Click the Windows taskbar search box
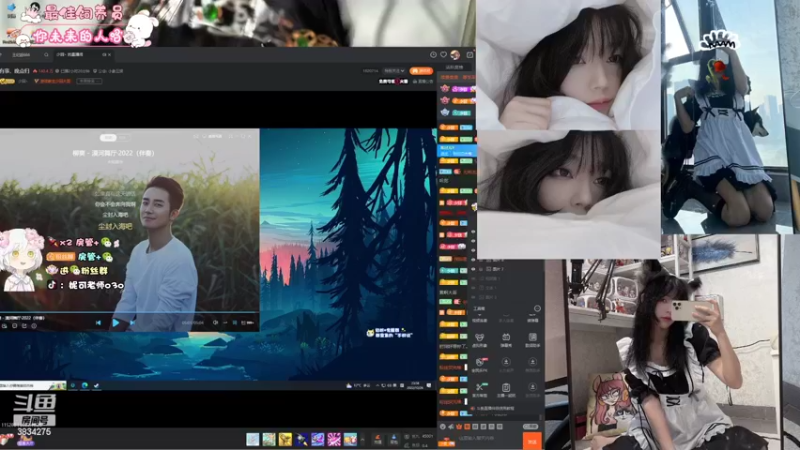800x450 pixels. [x=33, y=386]
